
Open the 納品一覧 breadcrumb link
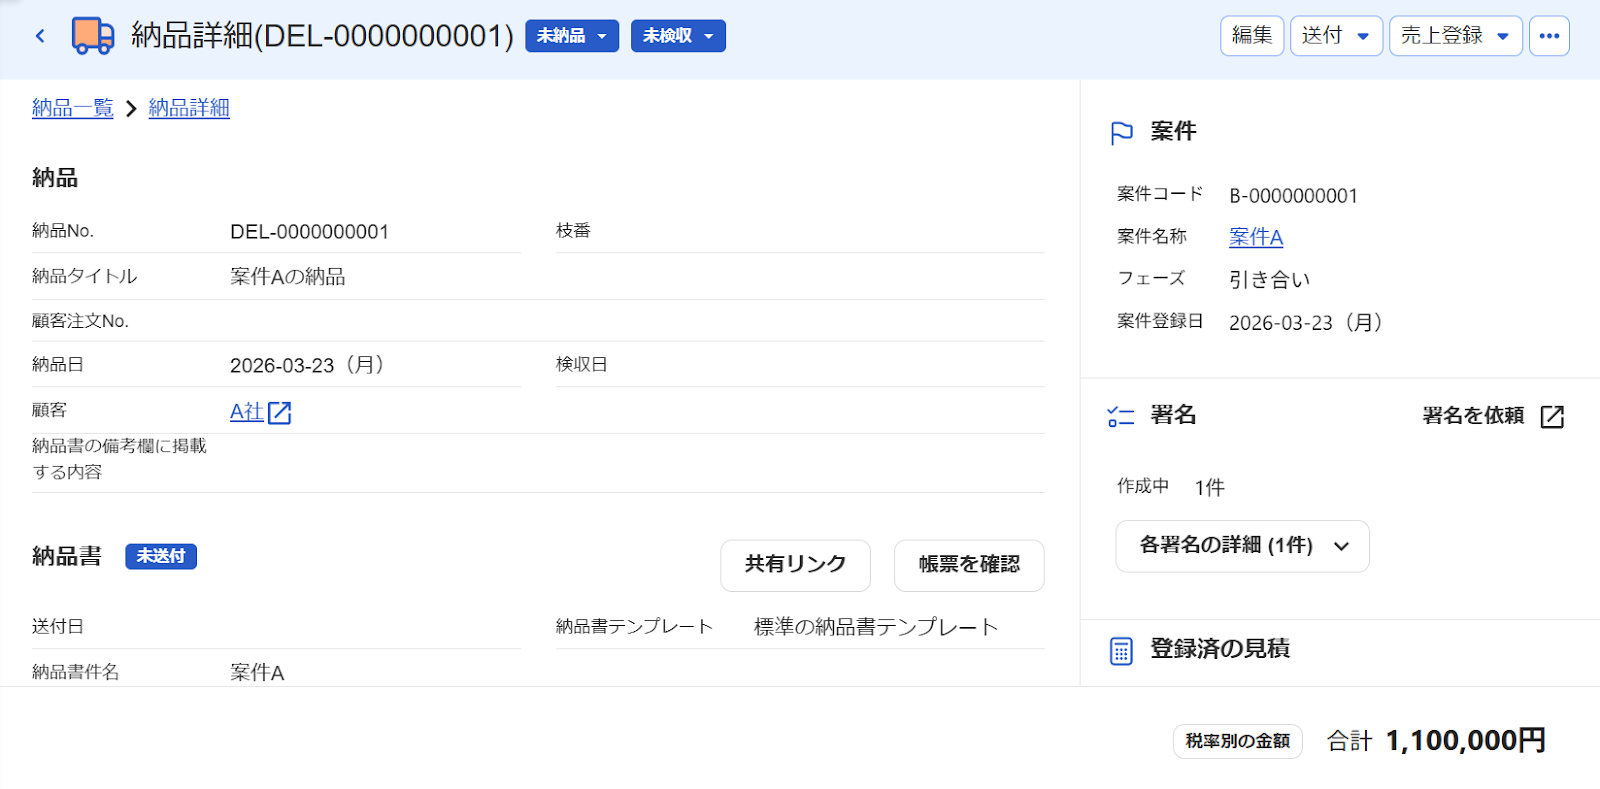73,108
